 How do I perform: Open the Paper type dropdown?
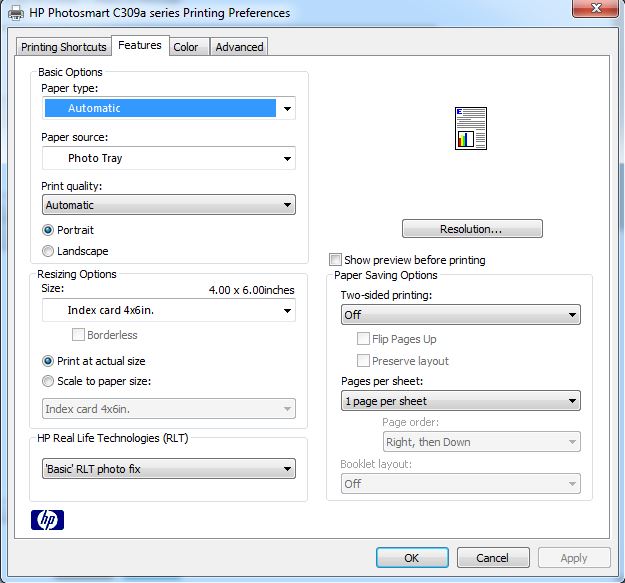click(169, 108)
